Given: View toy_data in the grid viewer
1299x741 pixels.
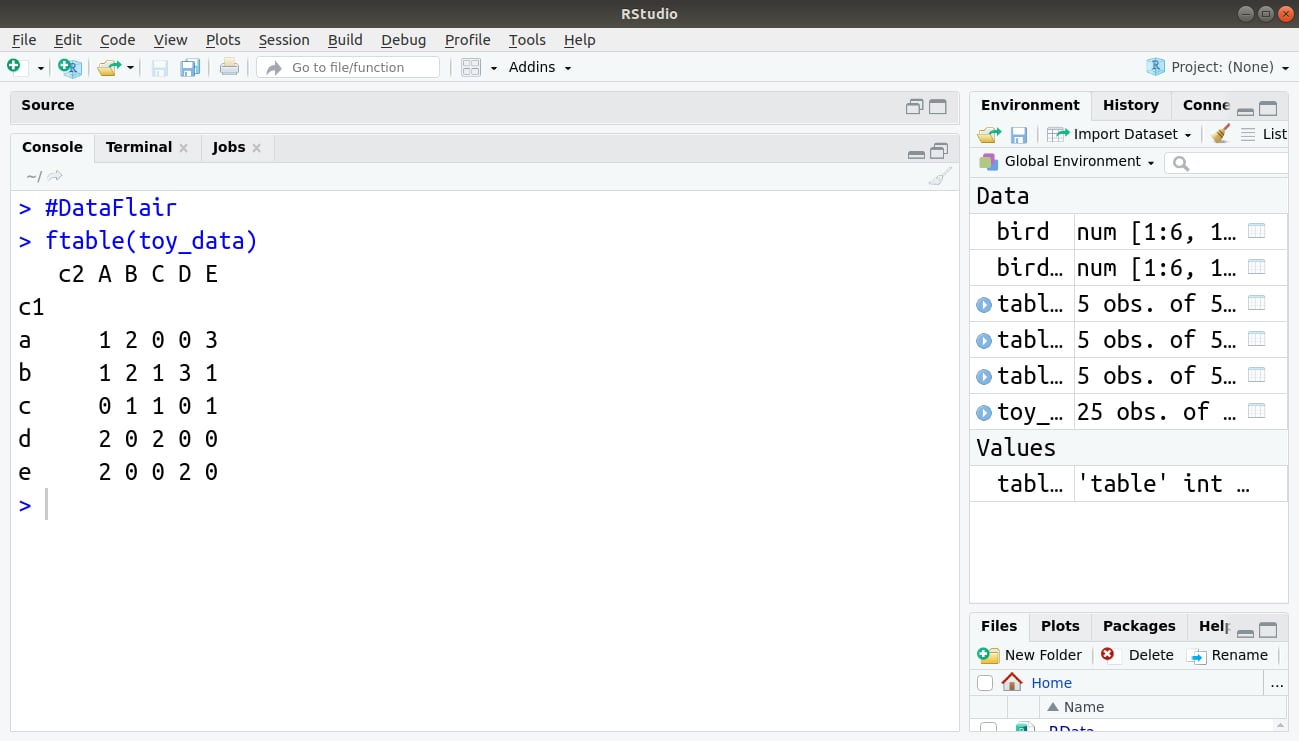Looking at the screenshot, I should pos(1256,411).
